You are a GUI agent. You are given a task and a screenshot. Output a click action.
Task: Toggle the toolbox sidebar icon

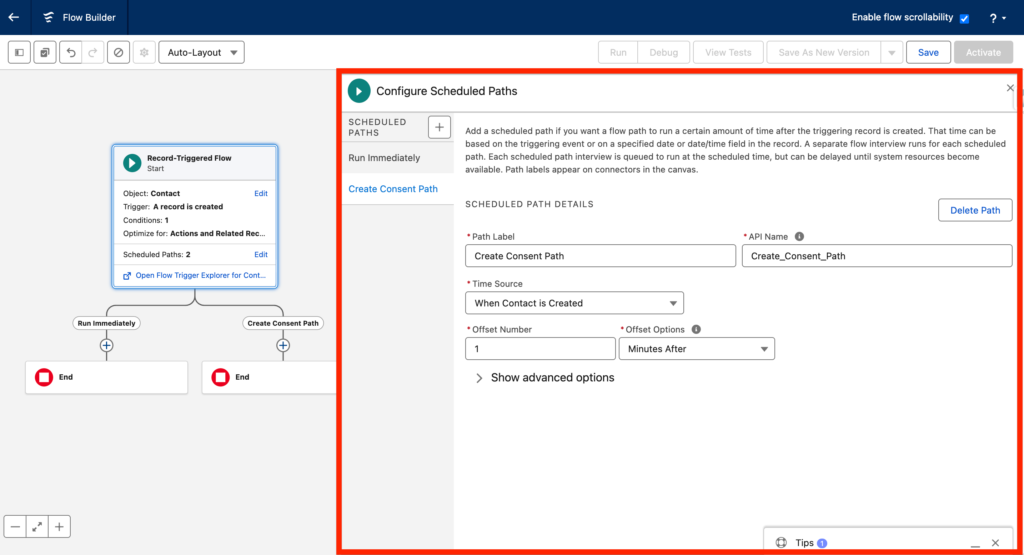click(19, 52)
